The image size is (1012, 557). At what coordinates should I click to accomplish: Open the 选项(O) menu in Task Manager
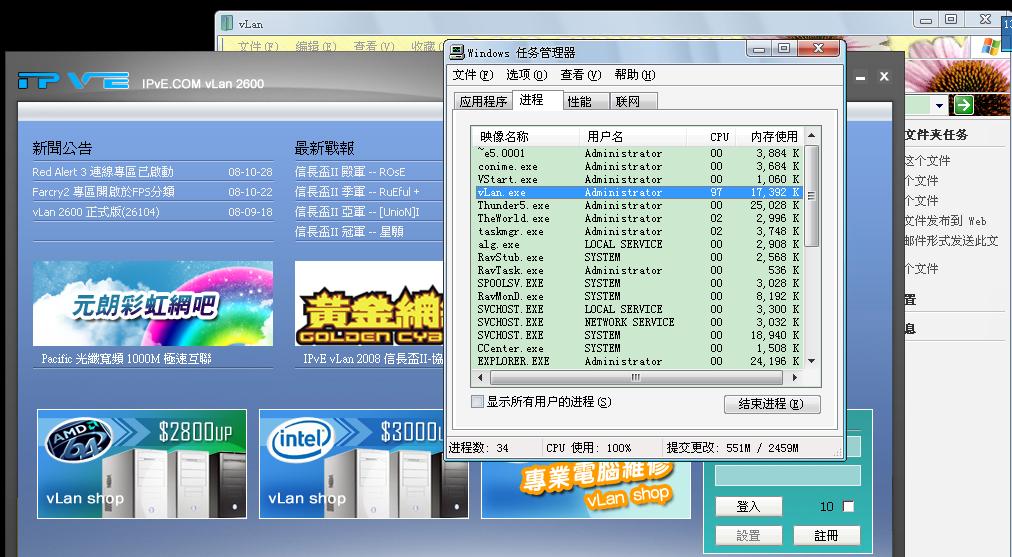[527, 75]
